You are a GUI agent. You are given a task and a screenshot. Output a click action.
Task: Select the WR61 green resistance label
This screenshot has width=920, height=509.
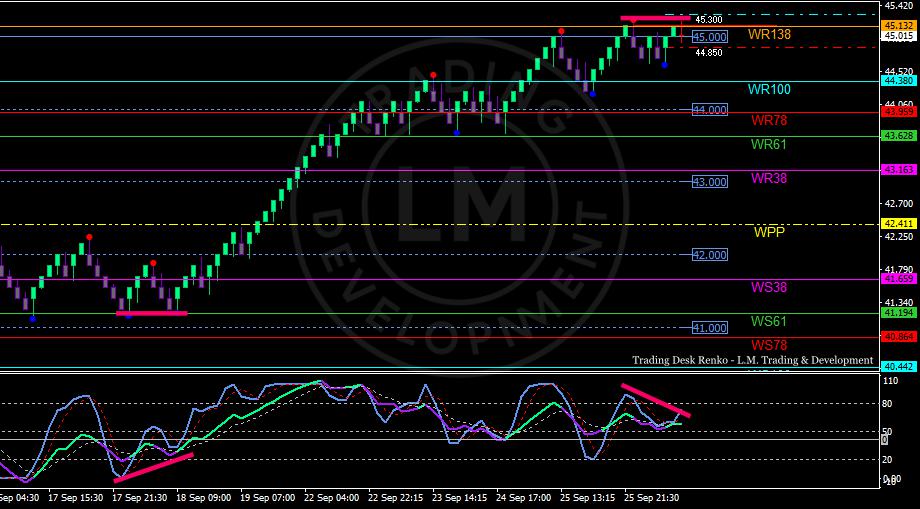(x=769, y=144)
